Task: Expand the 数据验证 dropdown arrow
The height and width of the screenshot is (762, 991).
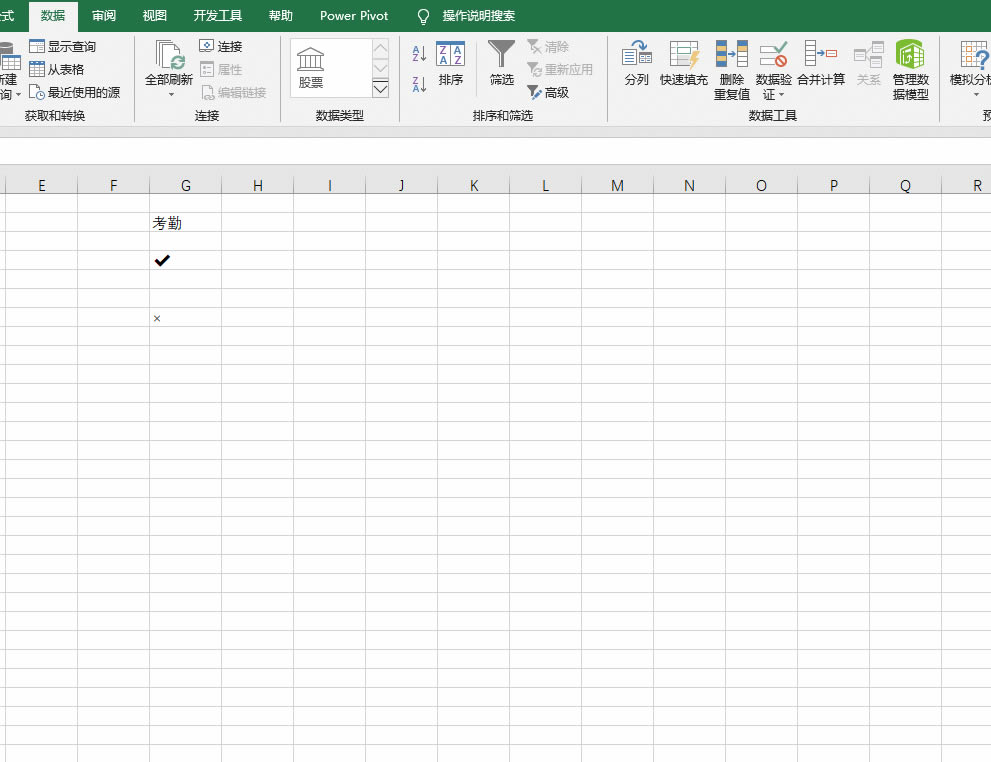Action: (782, 95)
